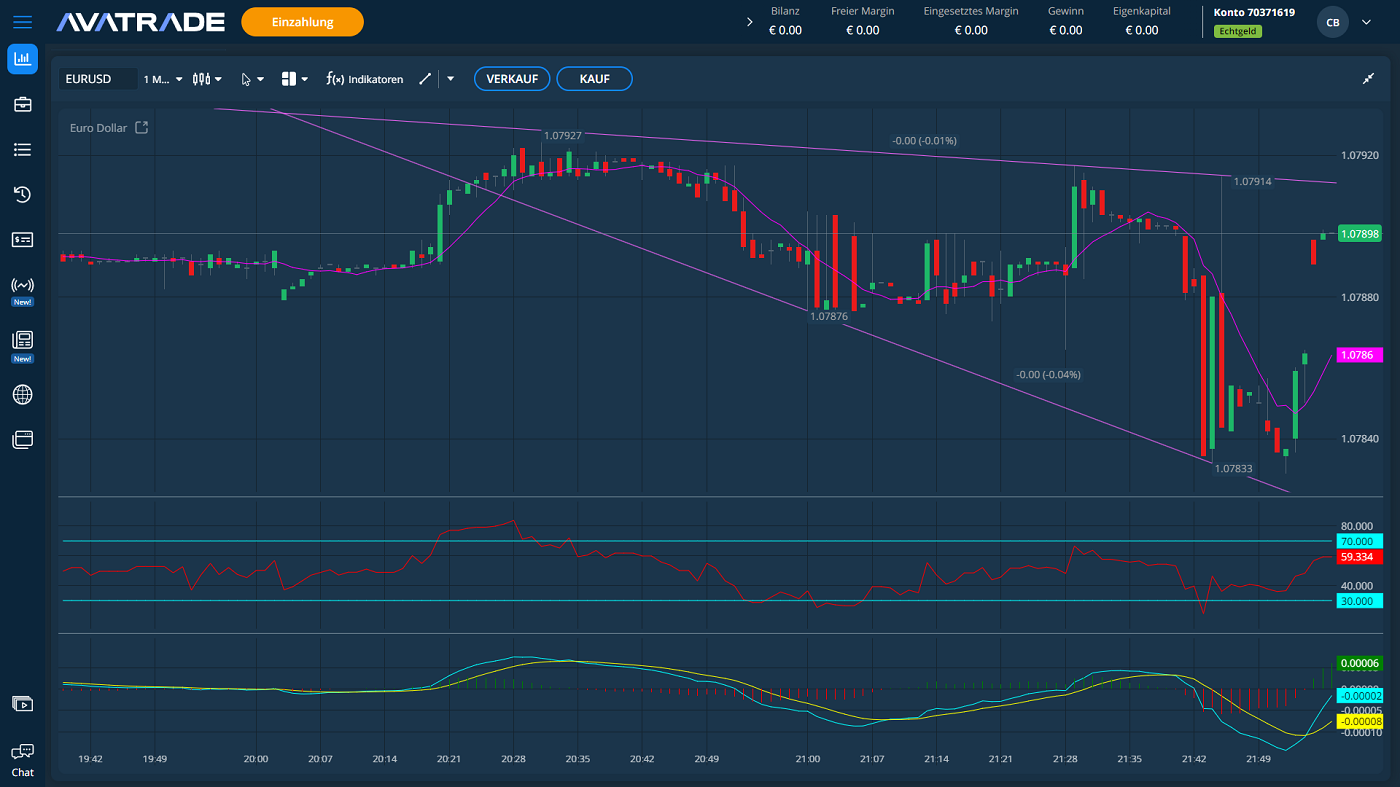Viewport: 1400px width, 787px height.
Task: Click the CB account avatar
Action: 1333,22
